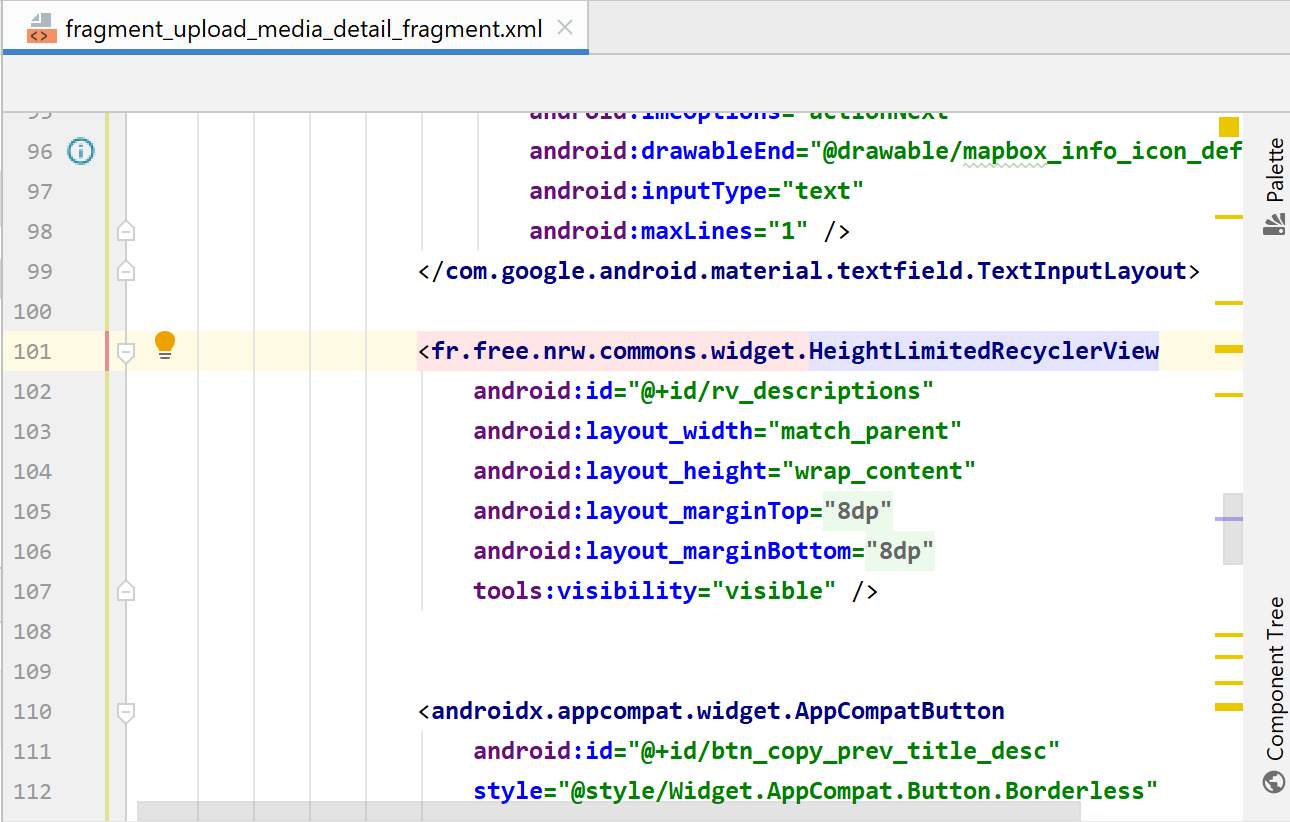1290x822 pixels.
Task: Click the mapbox_info_icon drawable reference
Action: pyautogui.click(x=1027, y=151)
